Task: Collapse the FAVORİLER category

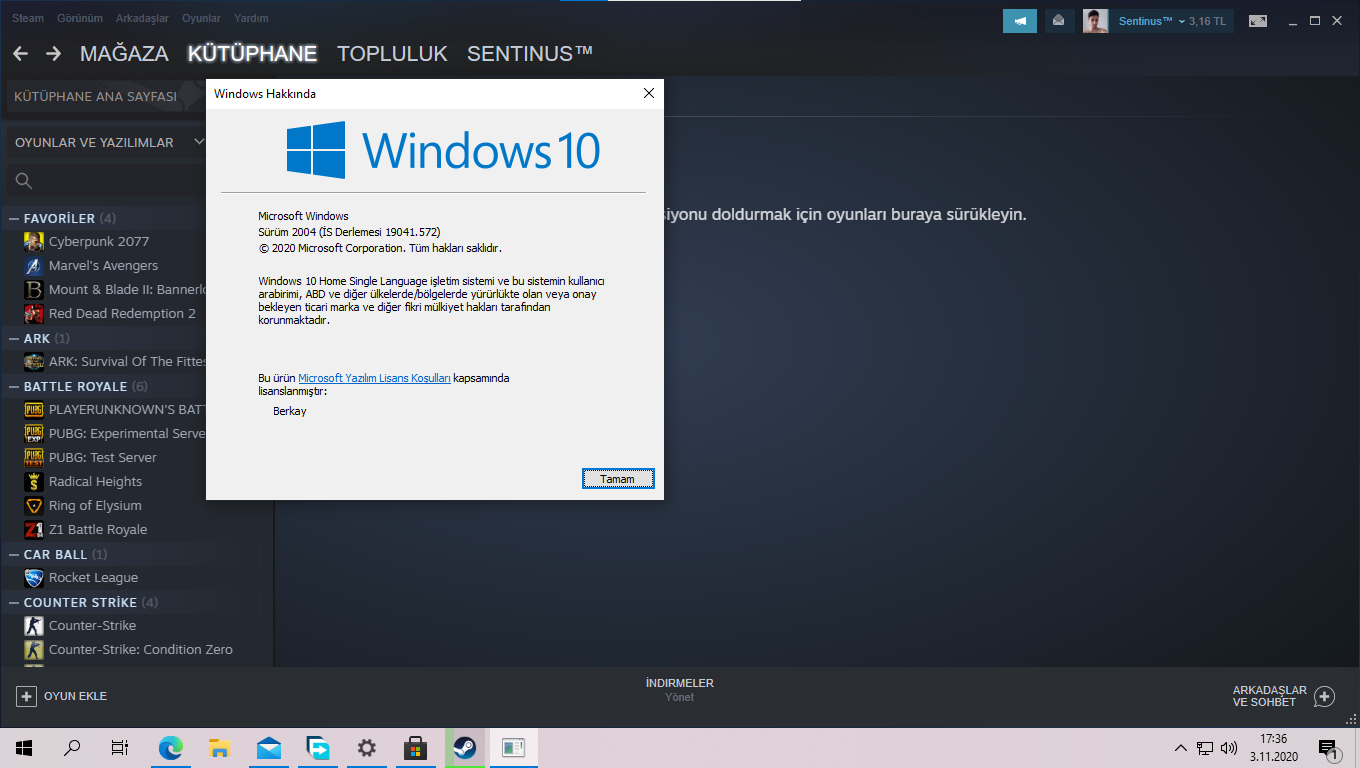Action: pos(14,218)
